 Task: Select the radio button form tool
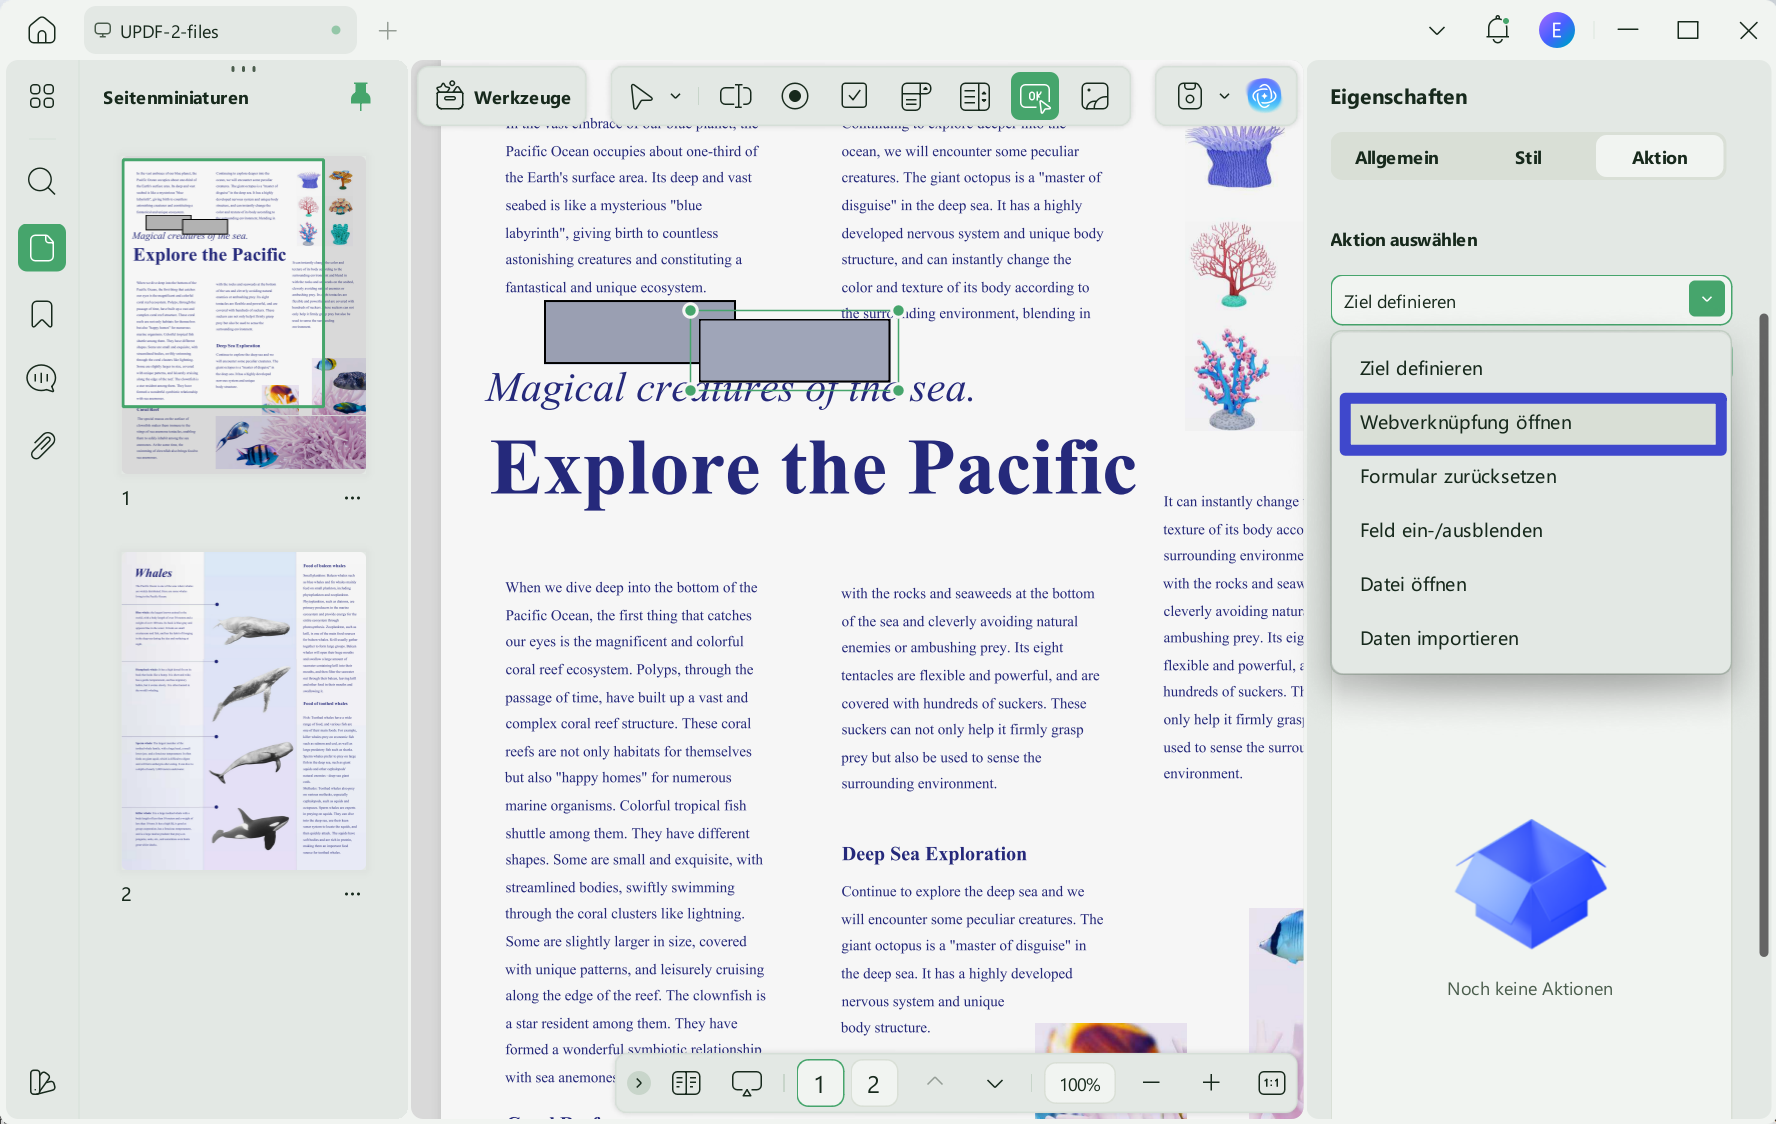(795, 96)
